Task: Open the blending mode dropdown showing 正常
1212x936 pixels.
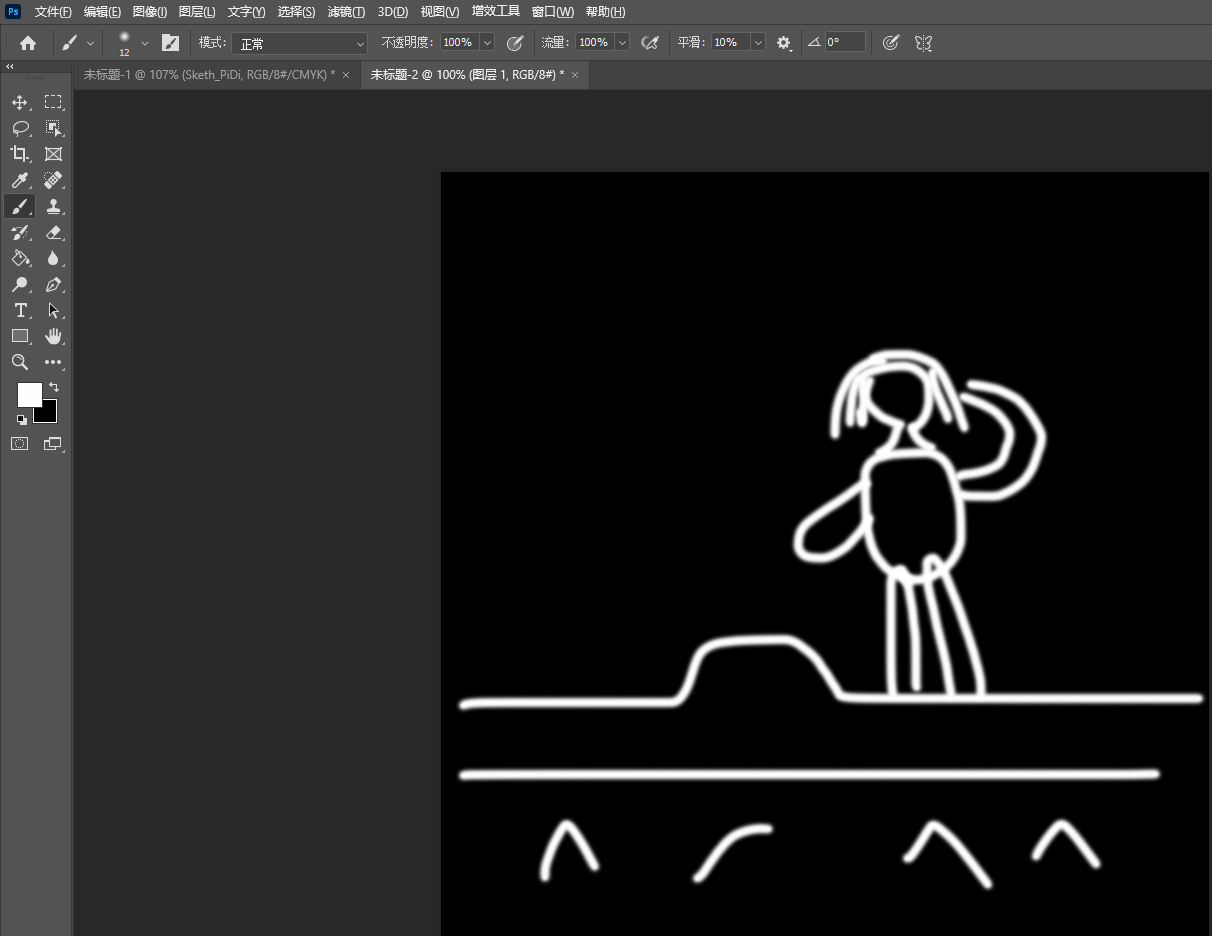Action: [x=300, y=43]
